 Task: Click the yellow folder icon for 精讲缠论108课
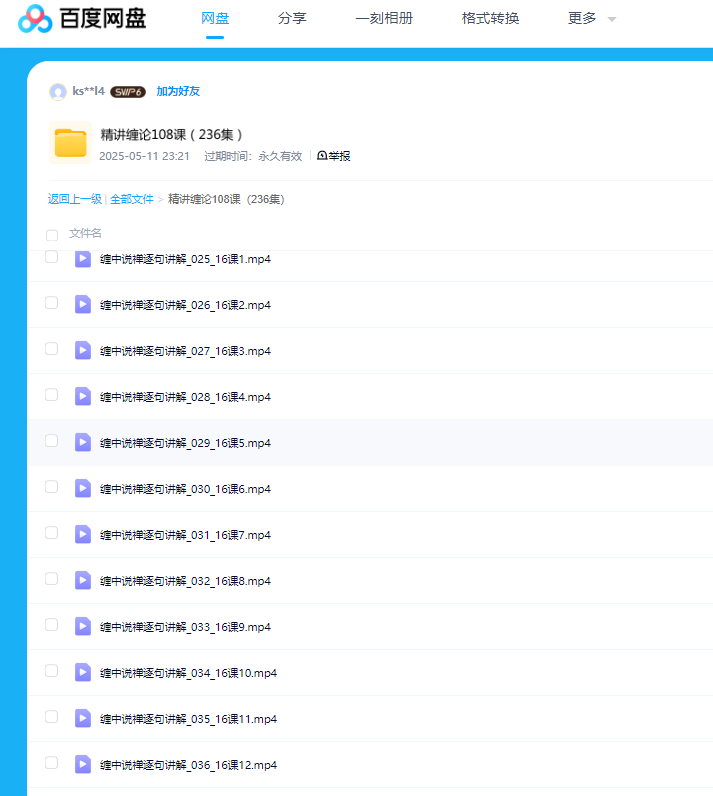70,143
